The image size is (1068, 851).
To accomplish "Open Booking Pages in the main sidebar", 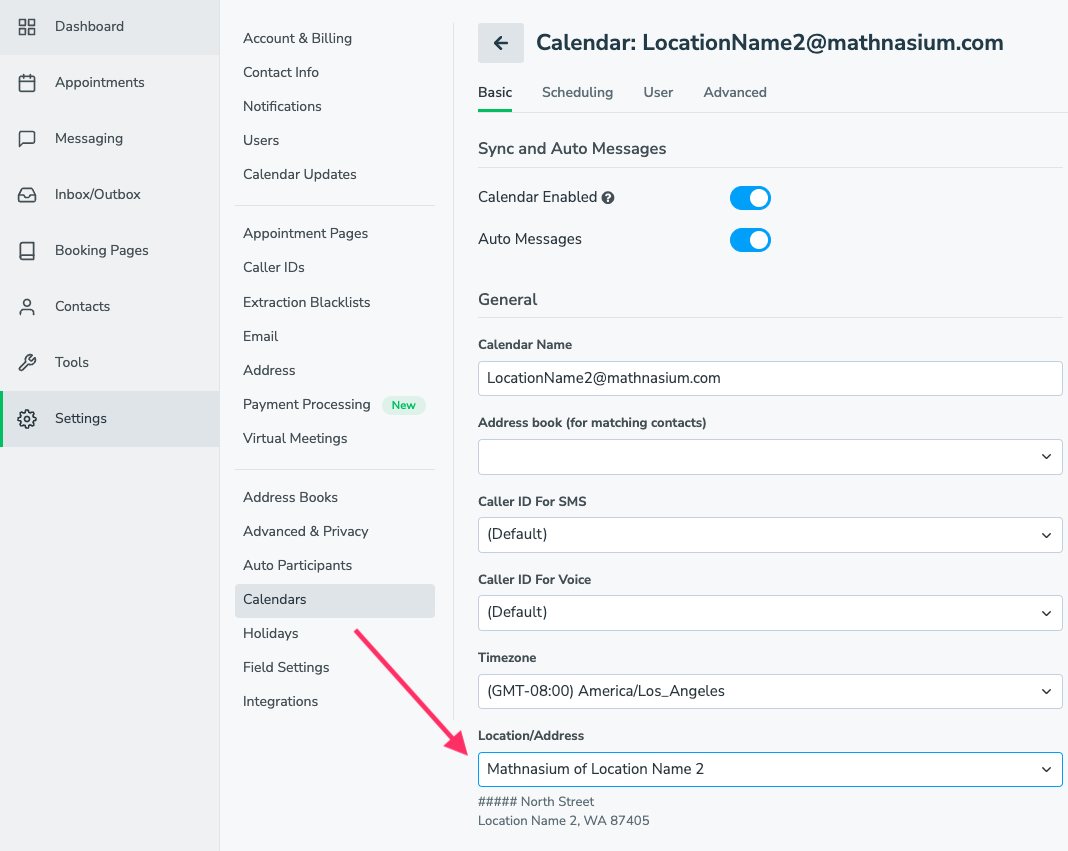I will pos(110,250).
